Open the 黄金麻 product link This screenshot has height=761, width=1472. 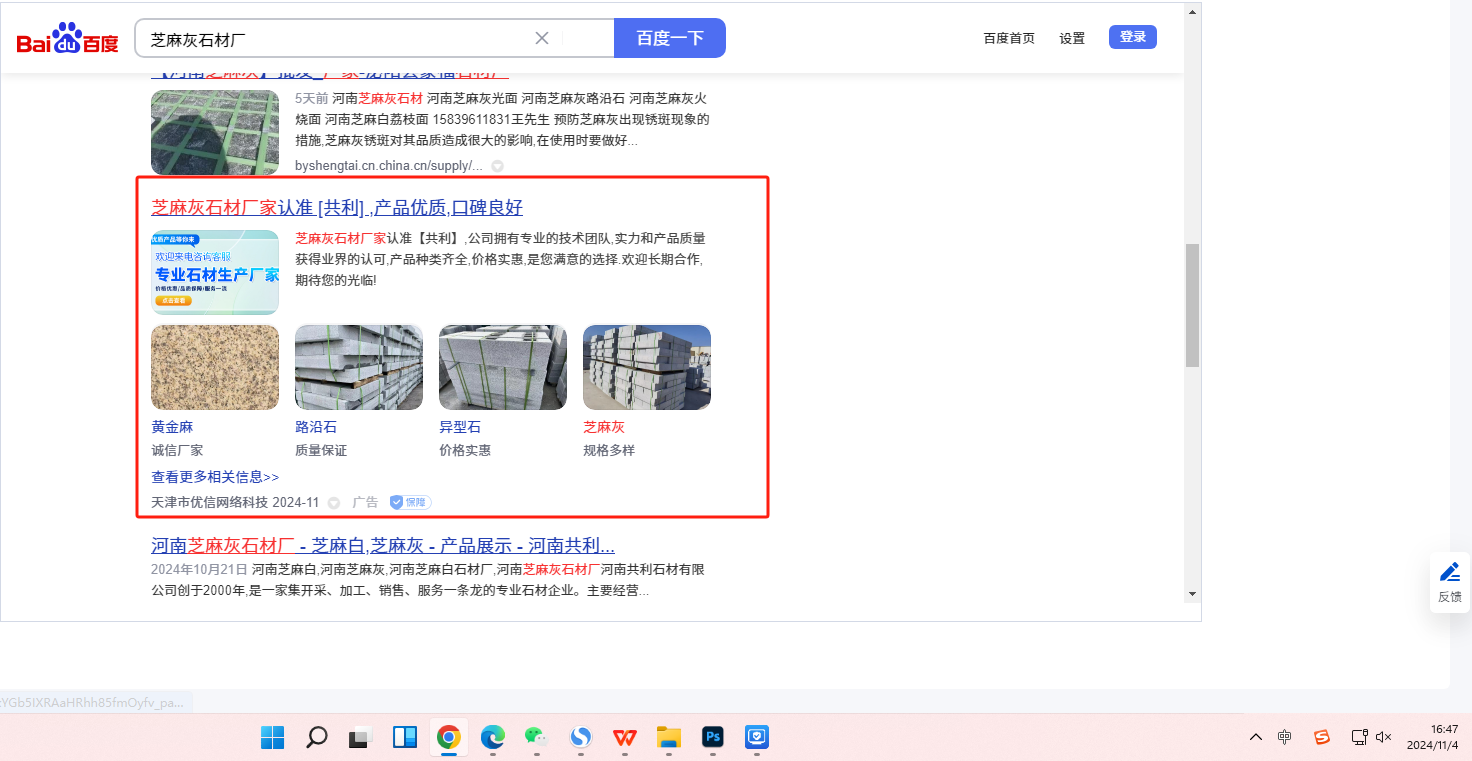[172, 427]
